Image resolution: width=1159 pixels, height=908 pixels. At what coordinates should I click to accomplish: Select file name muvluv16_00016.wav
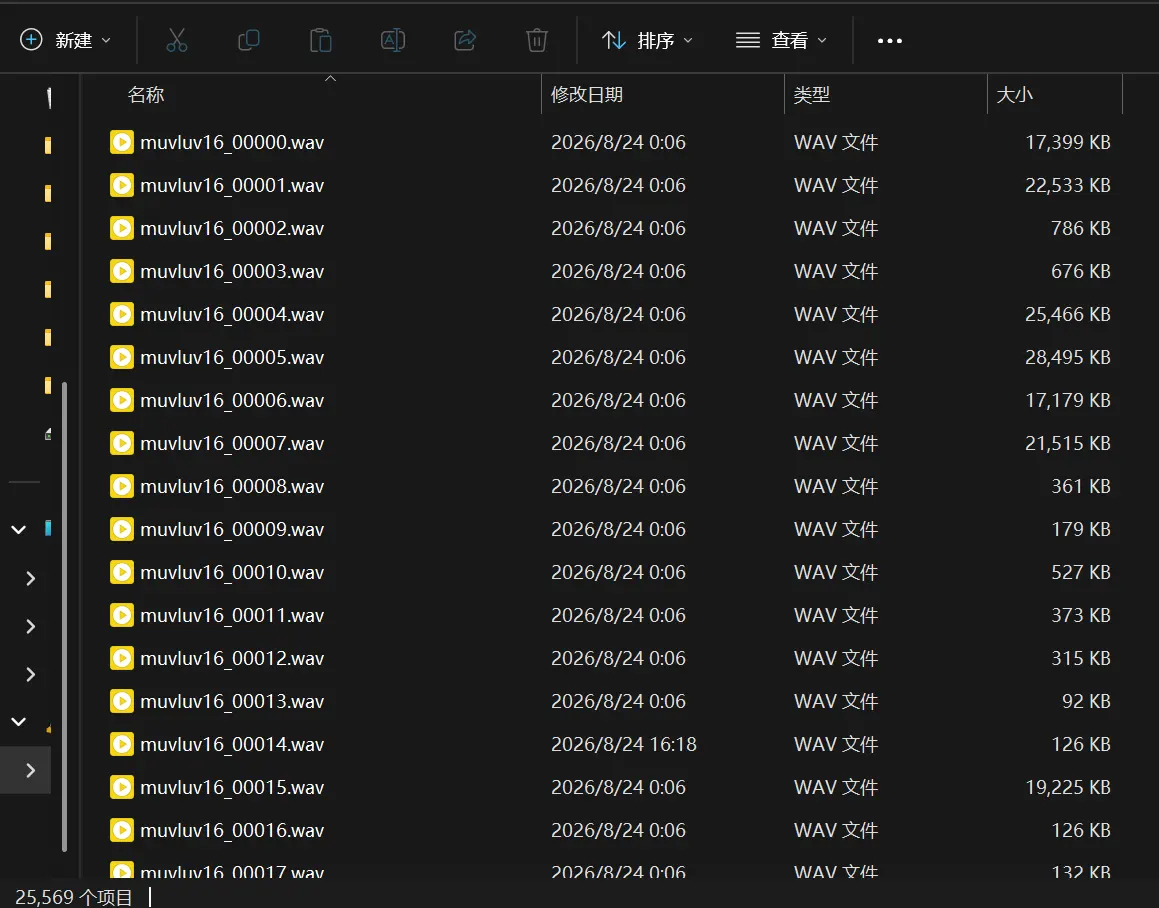coord(232,830)
